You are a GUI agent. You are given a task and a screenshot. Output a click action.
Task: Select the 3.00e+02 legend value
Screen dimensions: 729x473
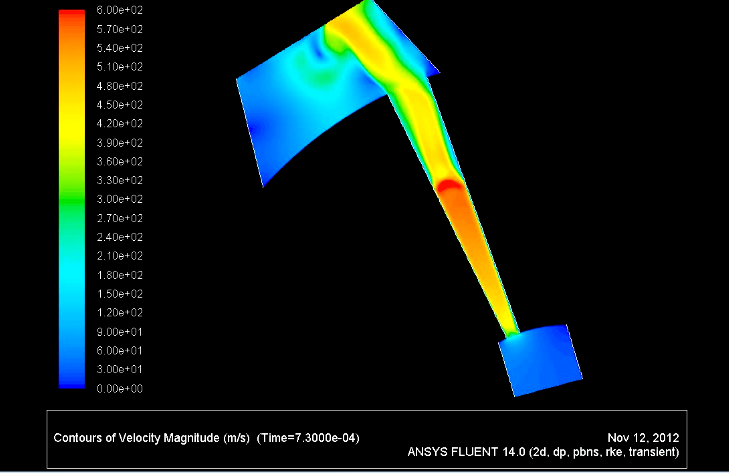pyautogui.click(x=119, y=199)
